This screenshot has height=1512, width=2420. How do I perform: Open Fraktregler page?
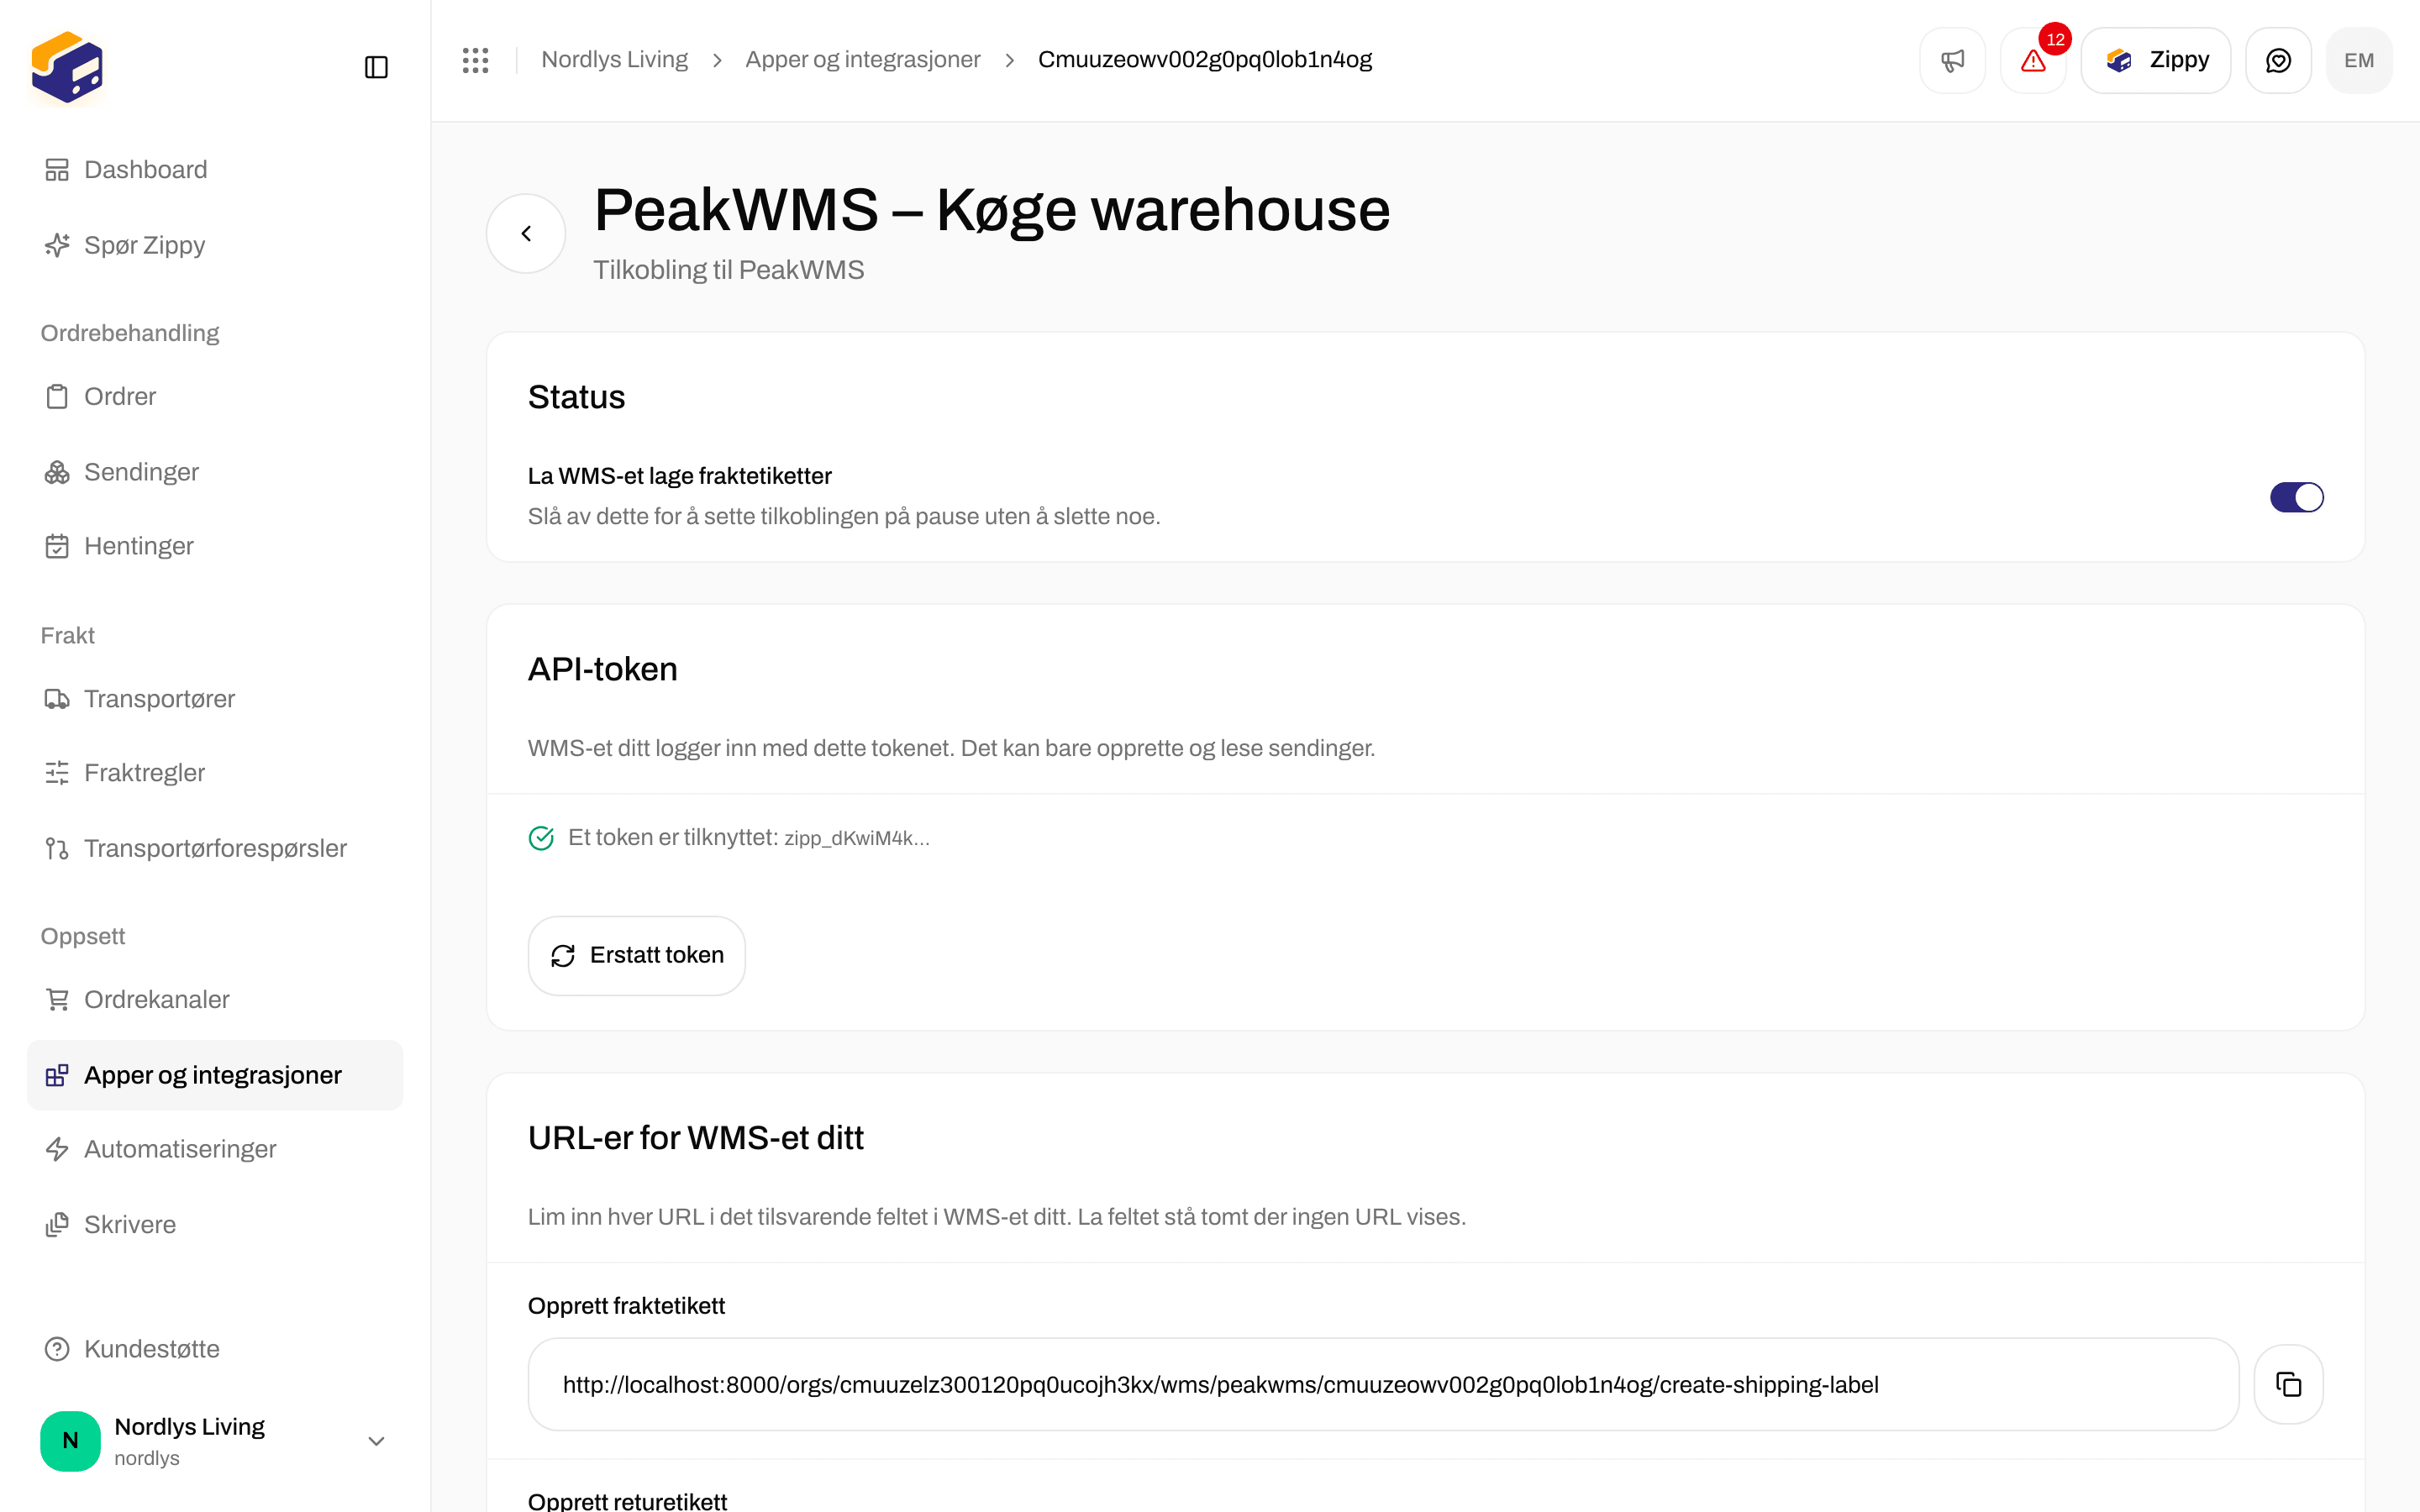[x=215, y=773]
